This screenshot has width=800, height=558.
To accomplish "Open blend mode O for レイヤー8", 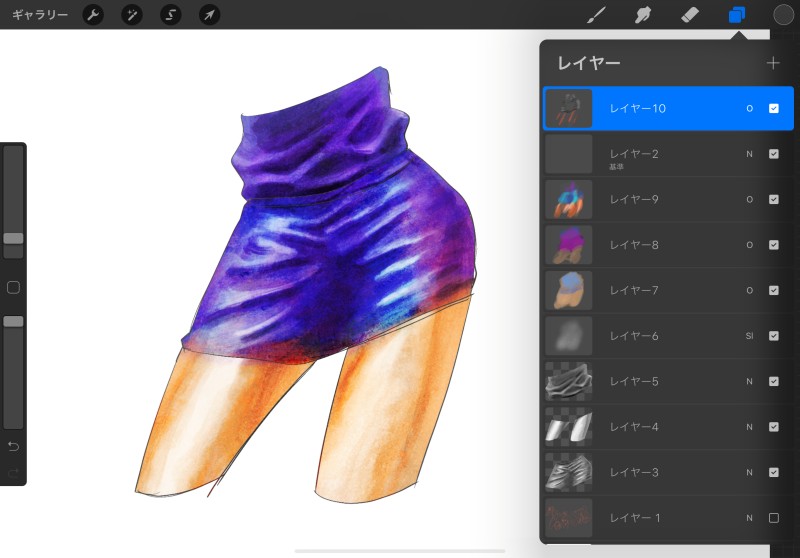I will coord(749,245).
